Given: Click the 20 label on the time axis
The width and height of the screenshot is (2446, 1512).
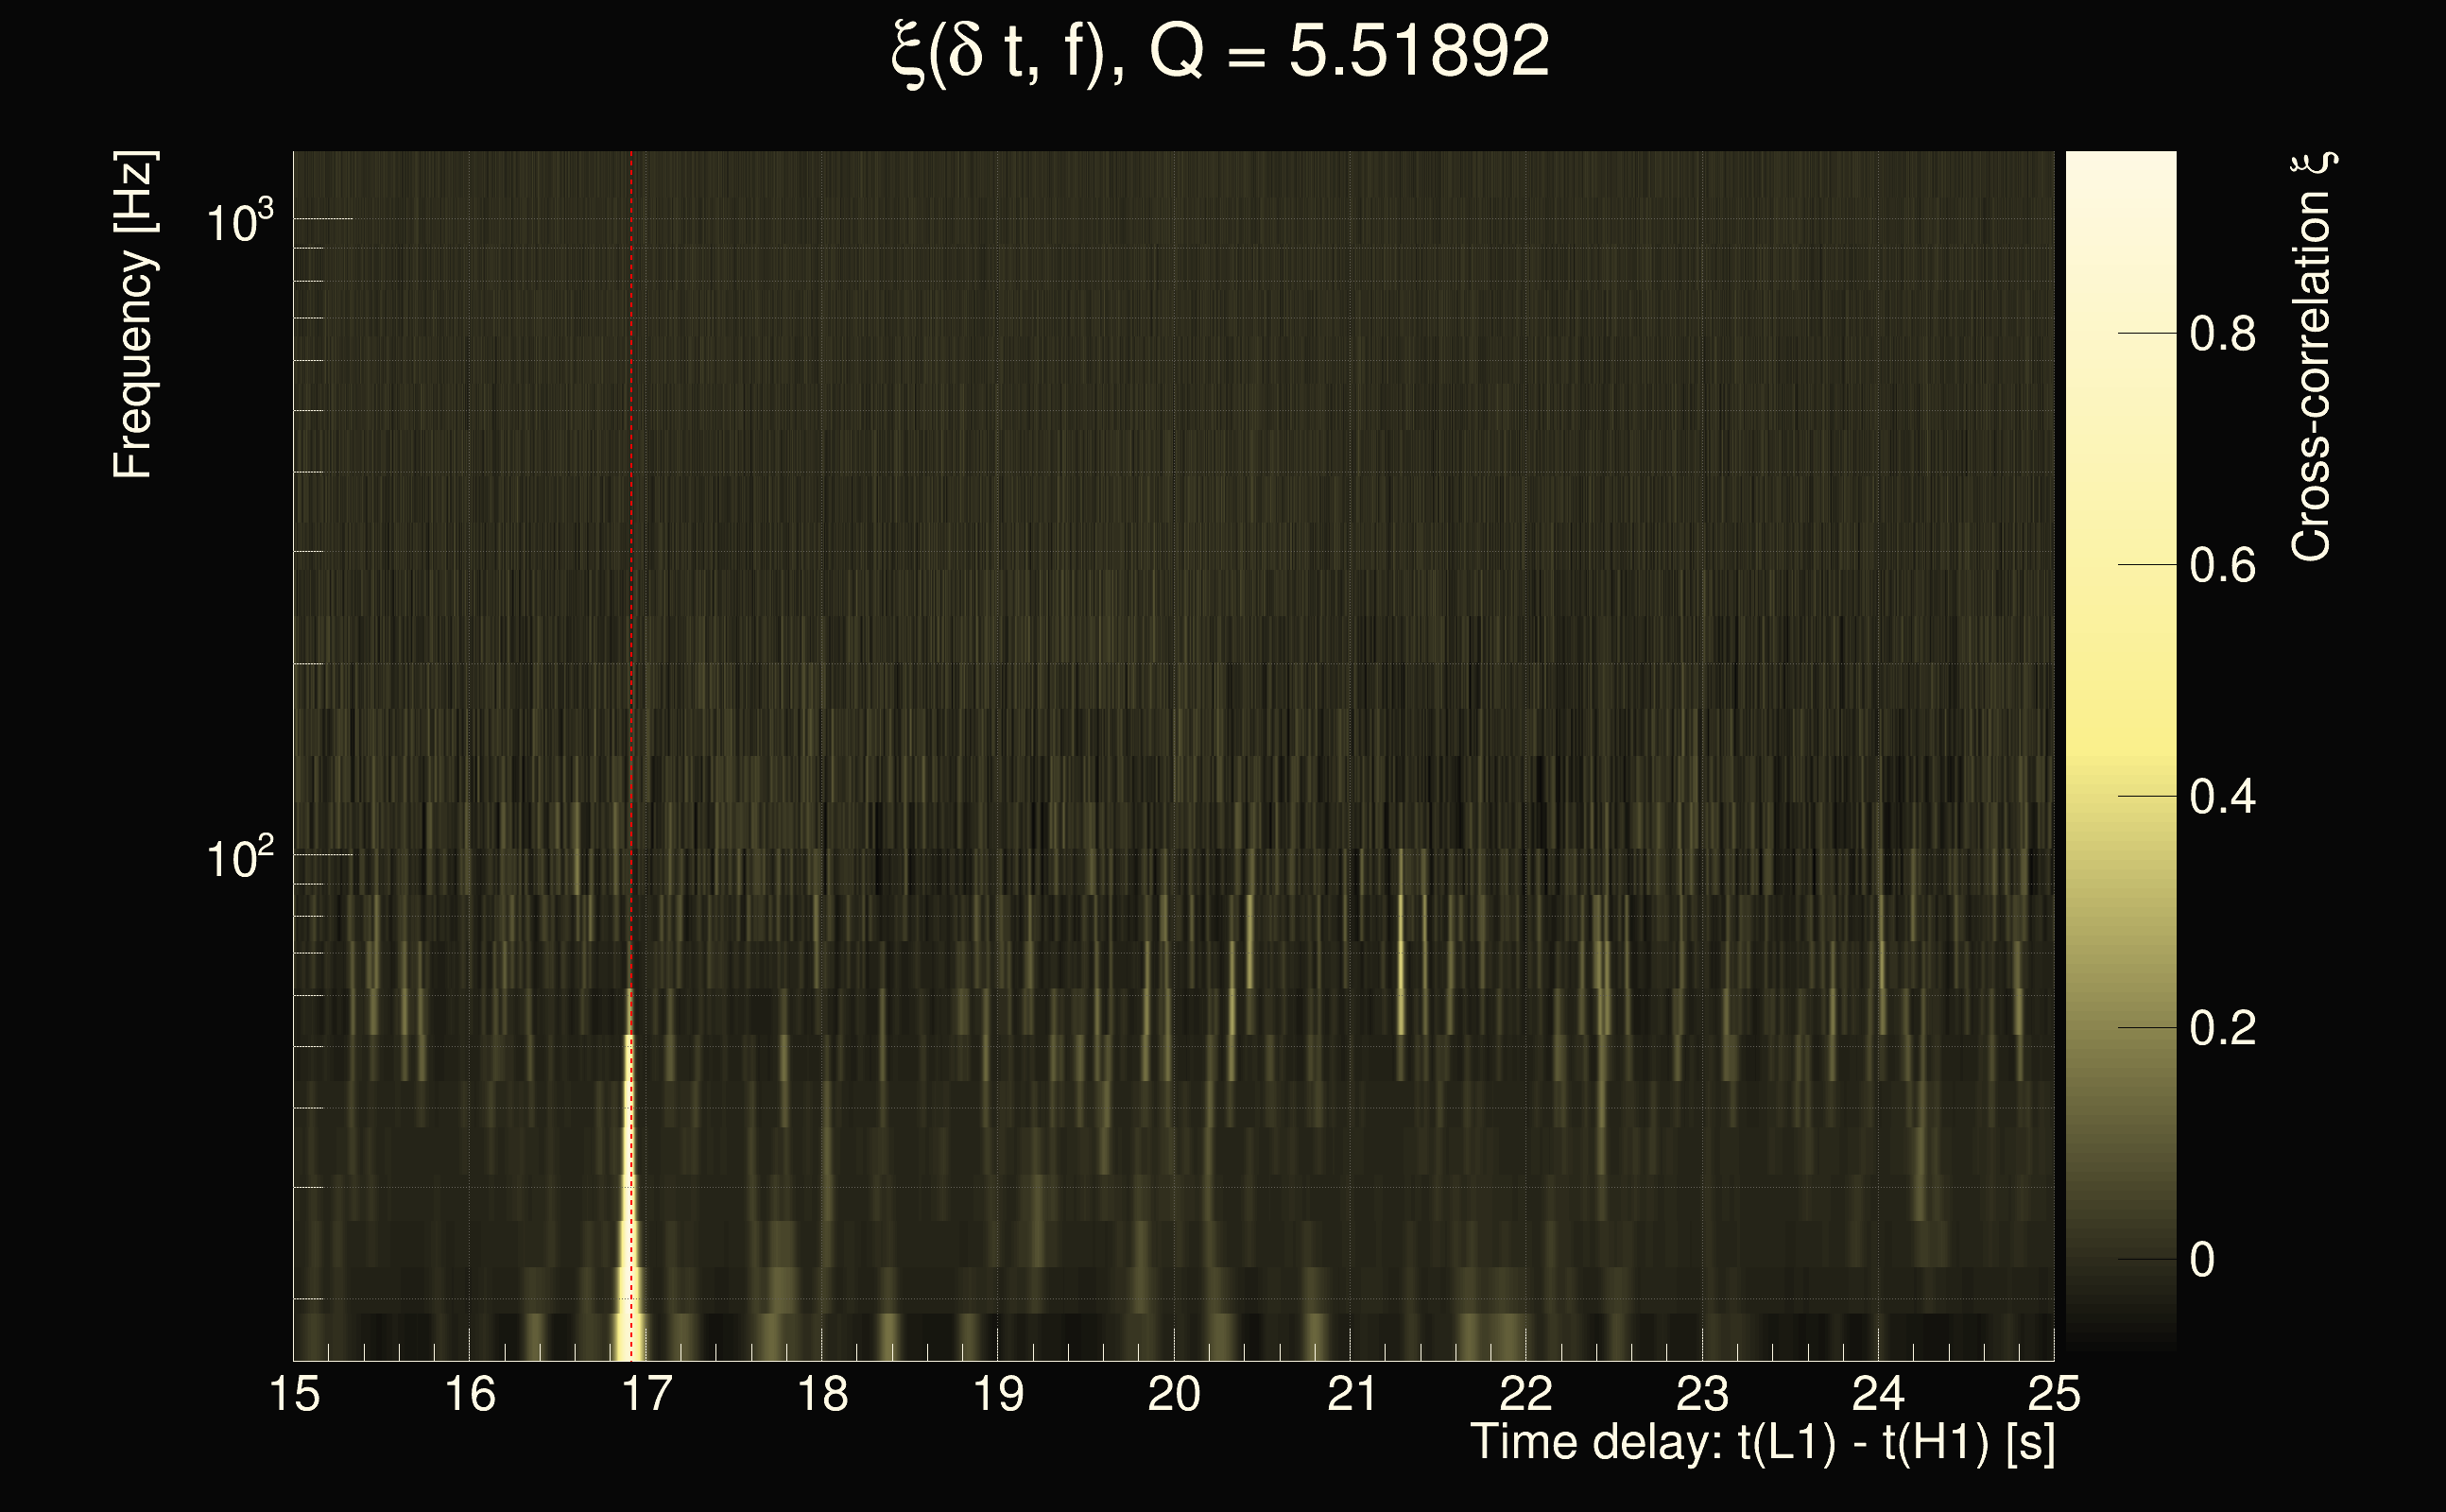Looking at the screenshot, I should [x=1174, y=1394].
